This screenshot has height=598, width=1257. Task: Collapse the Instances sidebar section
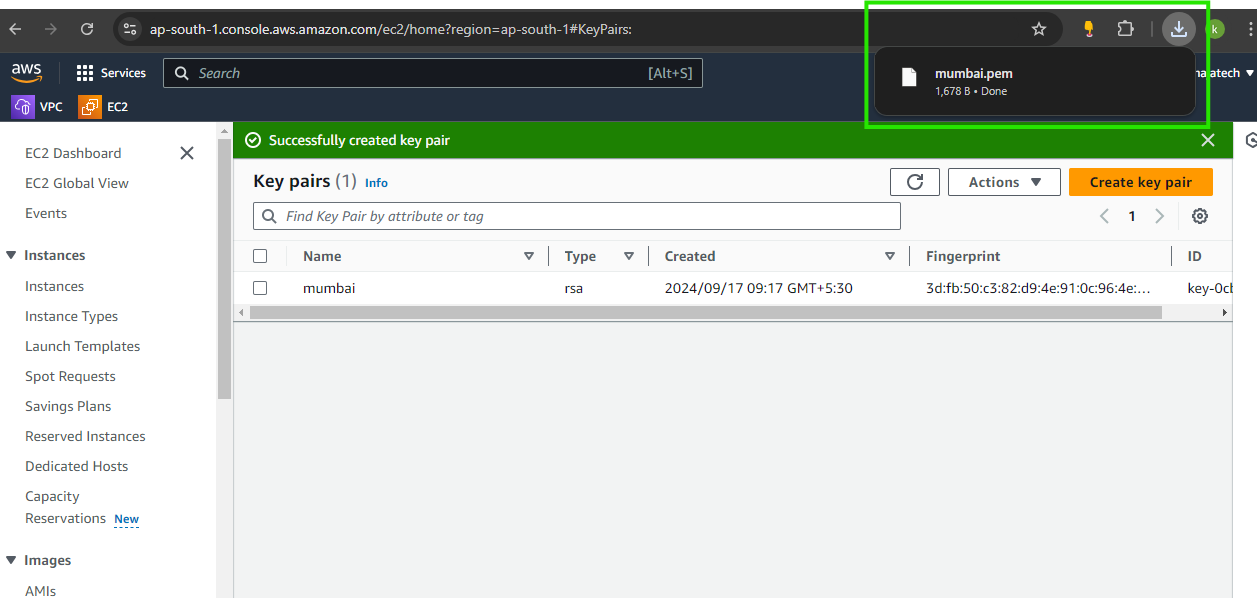point(11,255)
